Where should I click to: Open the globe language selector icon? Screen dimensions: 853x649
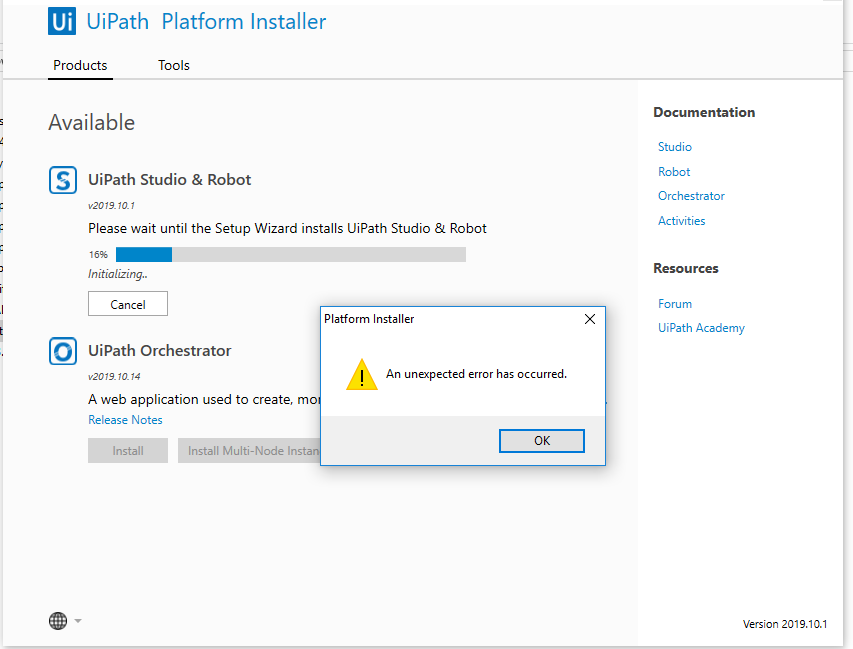[x=58, y=621]
